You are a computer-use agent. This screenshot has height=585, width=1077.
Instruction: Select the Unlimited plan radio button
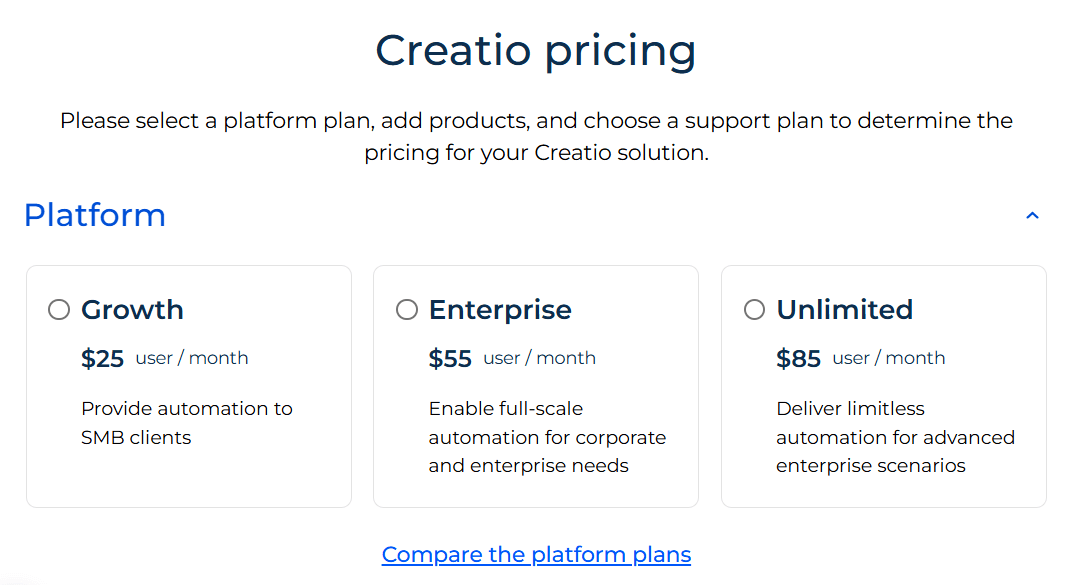753,310
